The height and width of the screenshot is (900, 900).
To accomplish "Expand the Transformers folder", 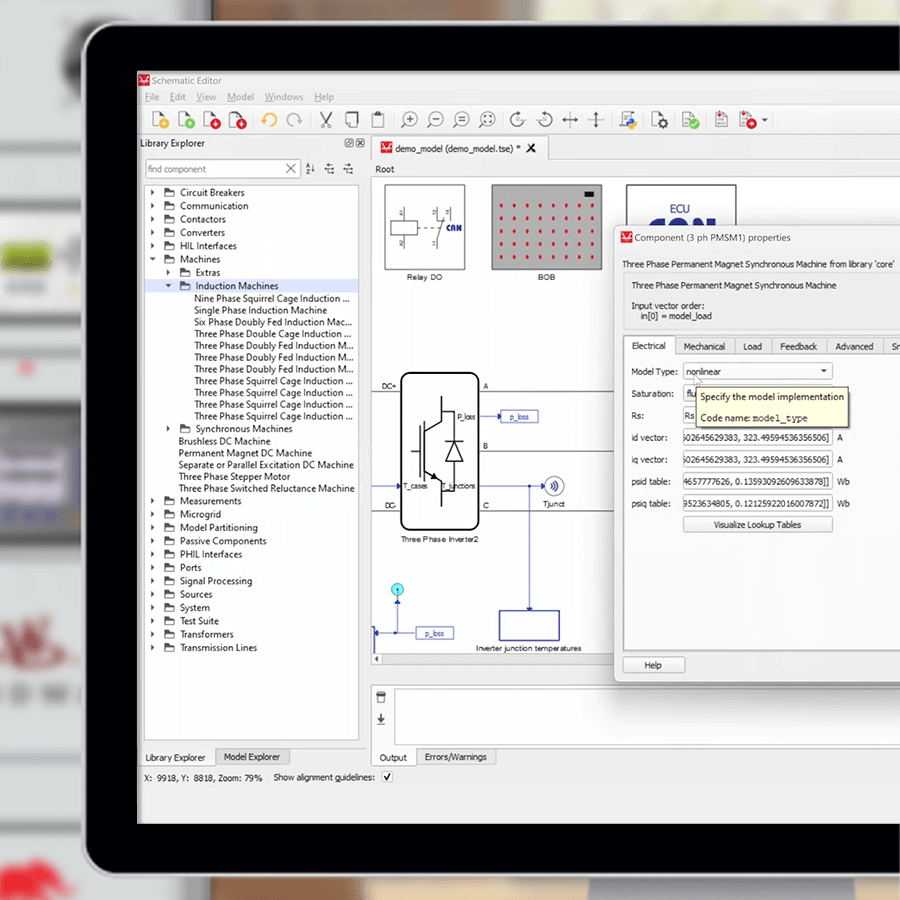I will click(x=153, y=634).
